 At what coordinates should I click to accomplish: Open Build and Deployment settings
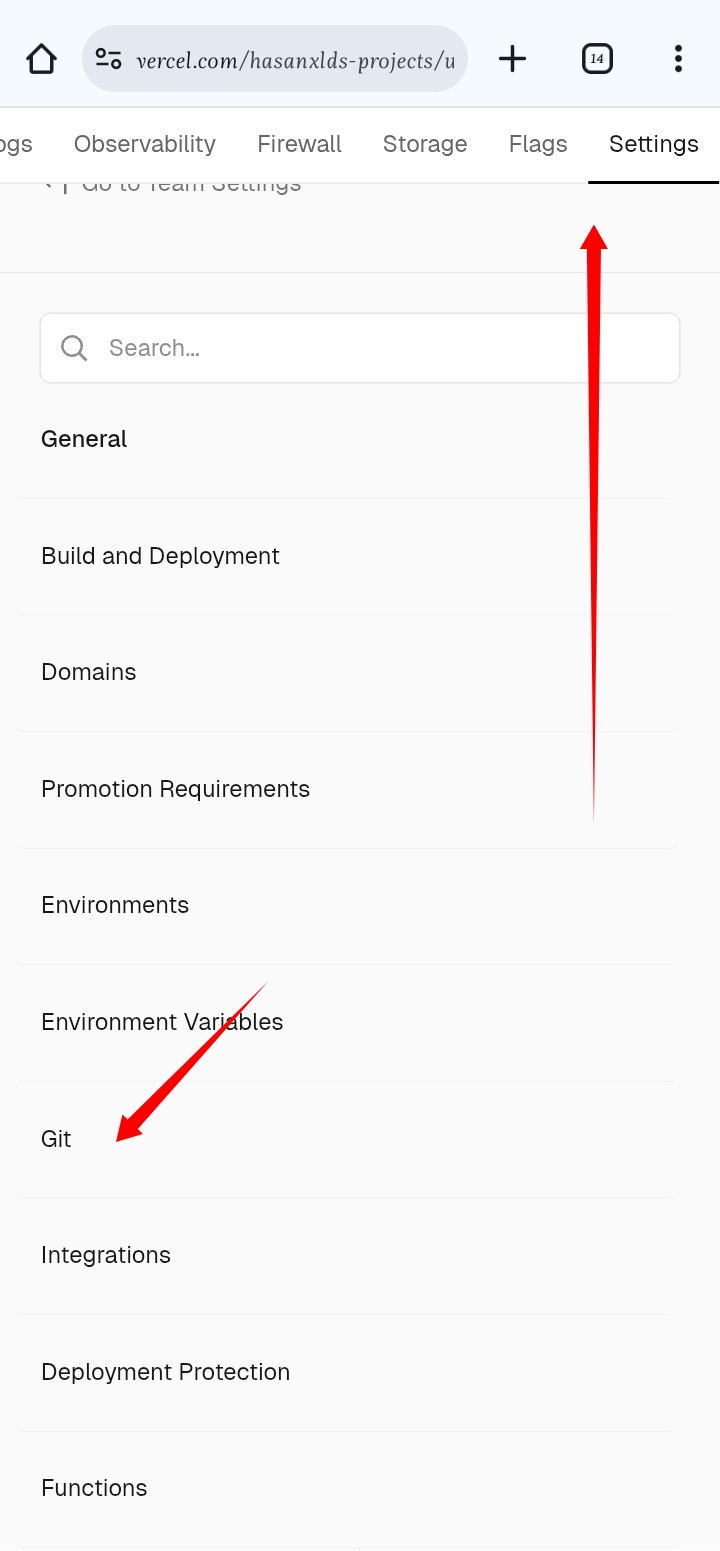click(x=160, y=556)
